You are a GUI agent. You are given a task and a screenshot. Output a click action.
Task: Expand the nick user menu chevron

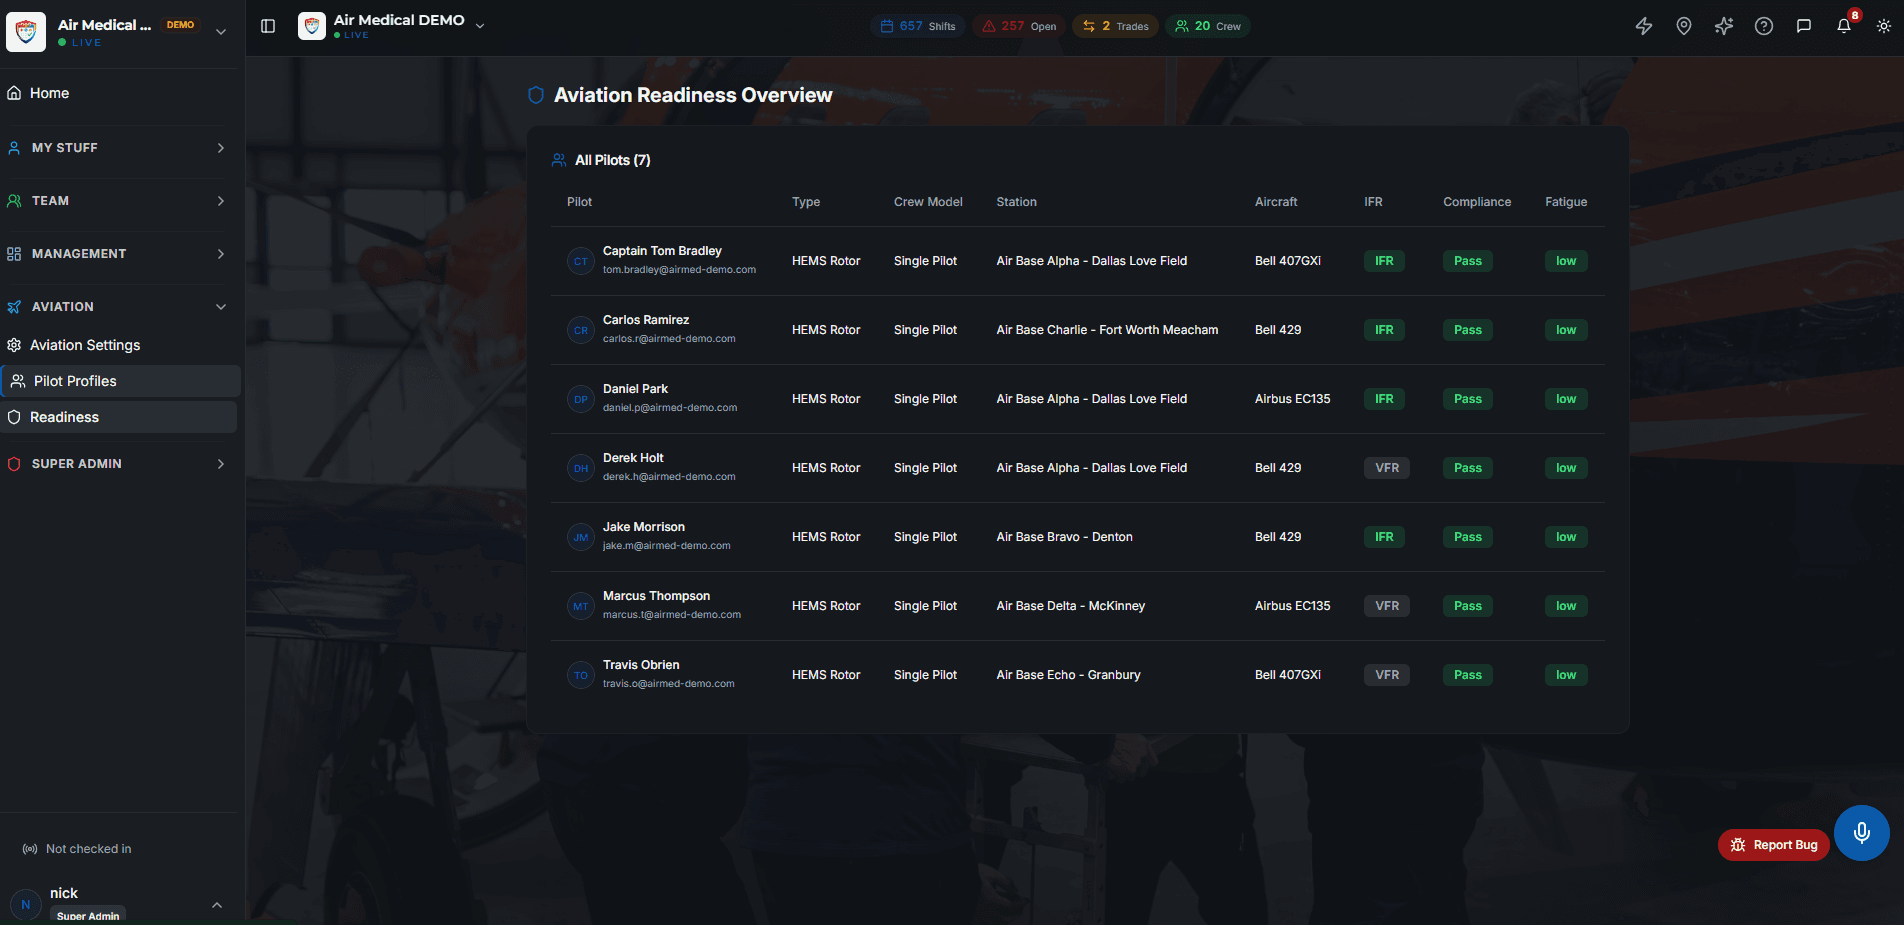coord(217,905)
